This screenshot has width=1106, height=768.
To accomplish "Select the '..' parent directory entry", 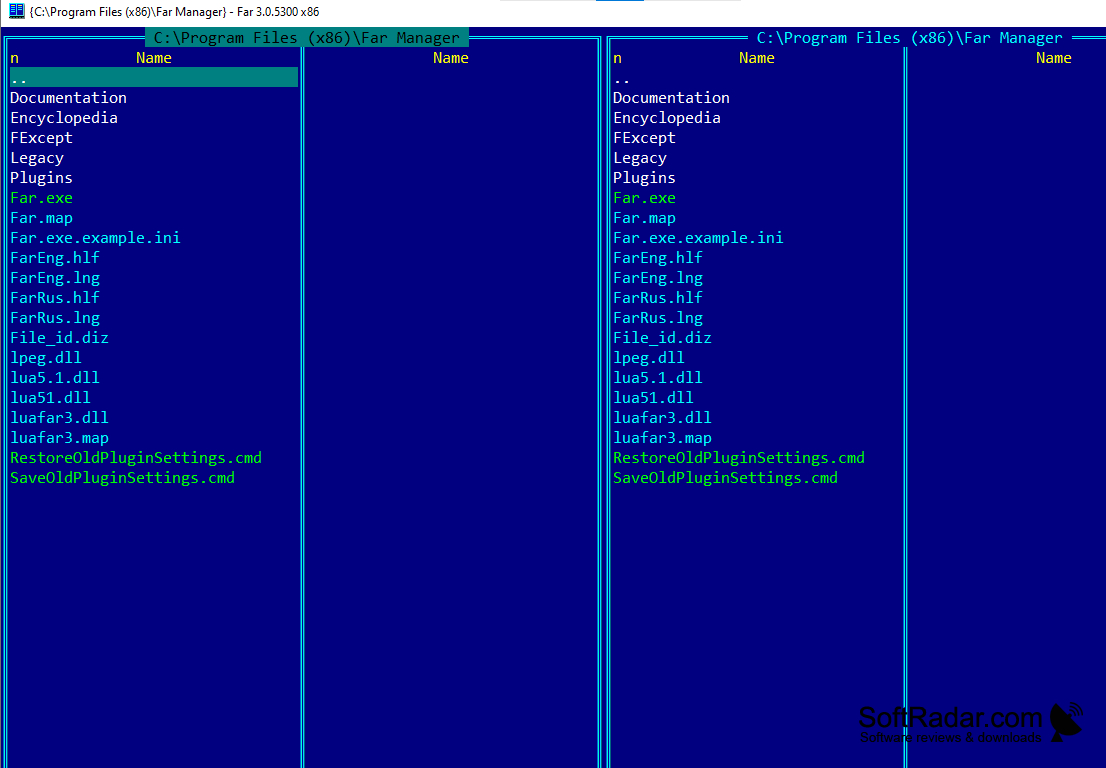I will coord(18,77).
